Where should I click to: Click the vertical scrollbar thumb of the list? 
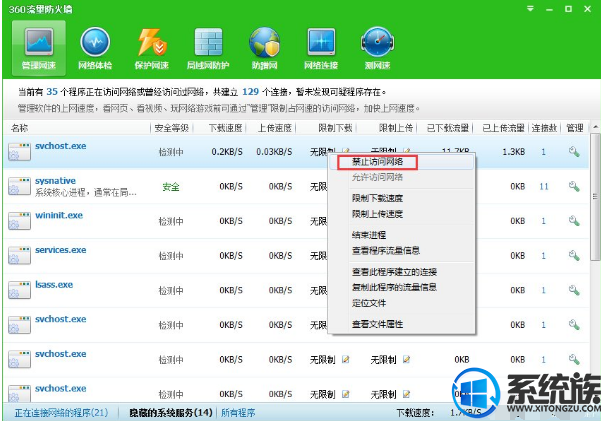pyautogui.click(x=595, y=197)
